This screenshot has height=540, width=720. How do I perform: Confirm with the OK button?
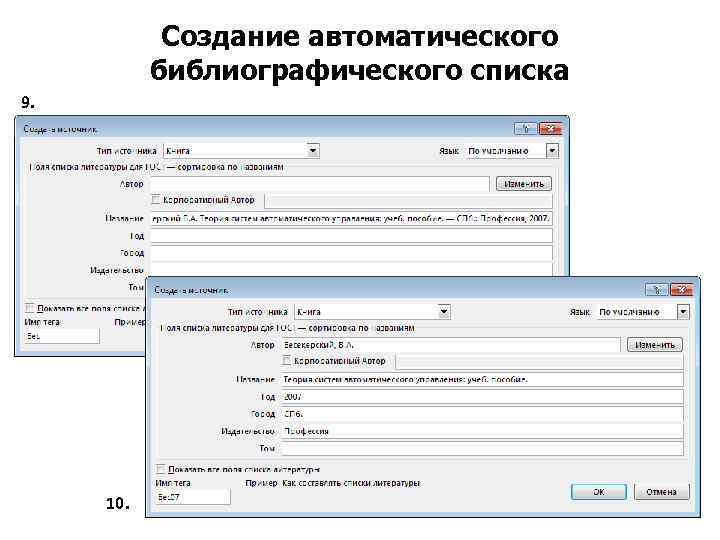coord(599,492)
